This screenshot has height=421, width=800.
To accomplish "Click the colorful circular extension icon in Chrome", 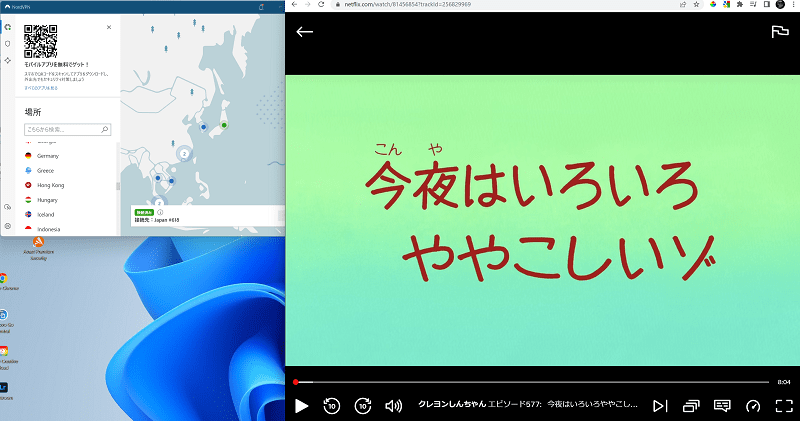I will coord(713,4).
